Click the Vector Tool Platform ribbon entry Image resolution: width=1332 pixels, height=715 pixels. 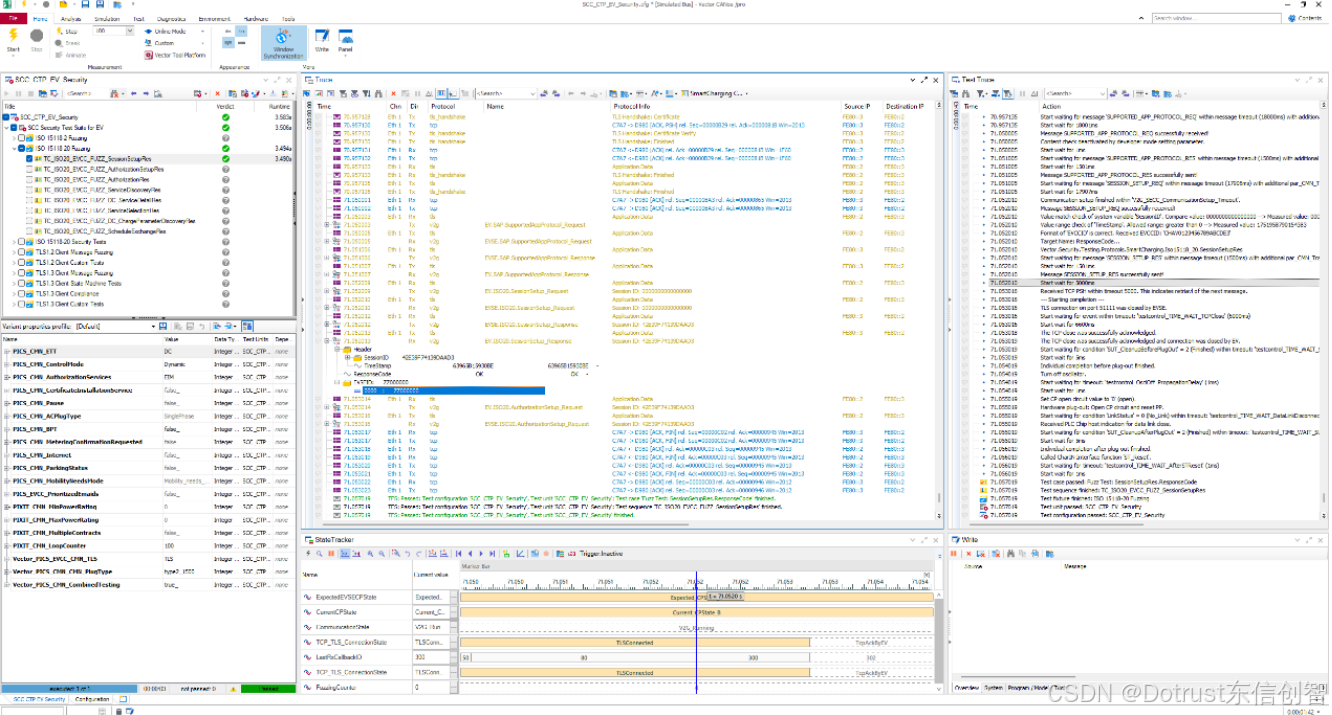[176, 55]
